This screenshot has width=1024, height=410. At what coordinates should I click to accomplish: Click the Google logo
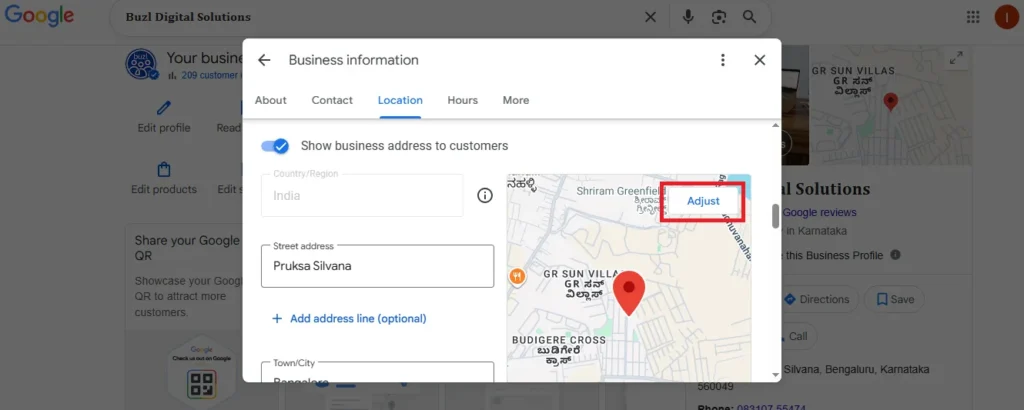(39, 17)
